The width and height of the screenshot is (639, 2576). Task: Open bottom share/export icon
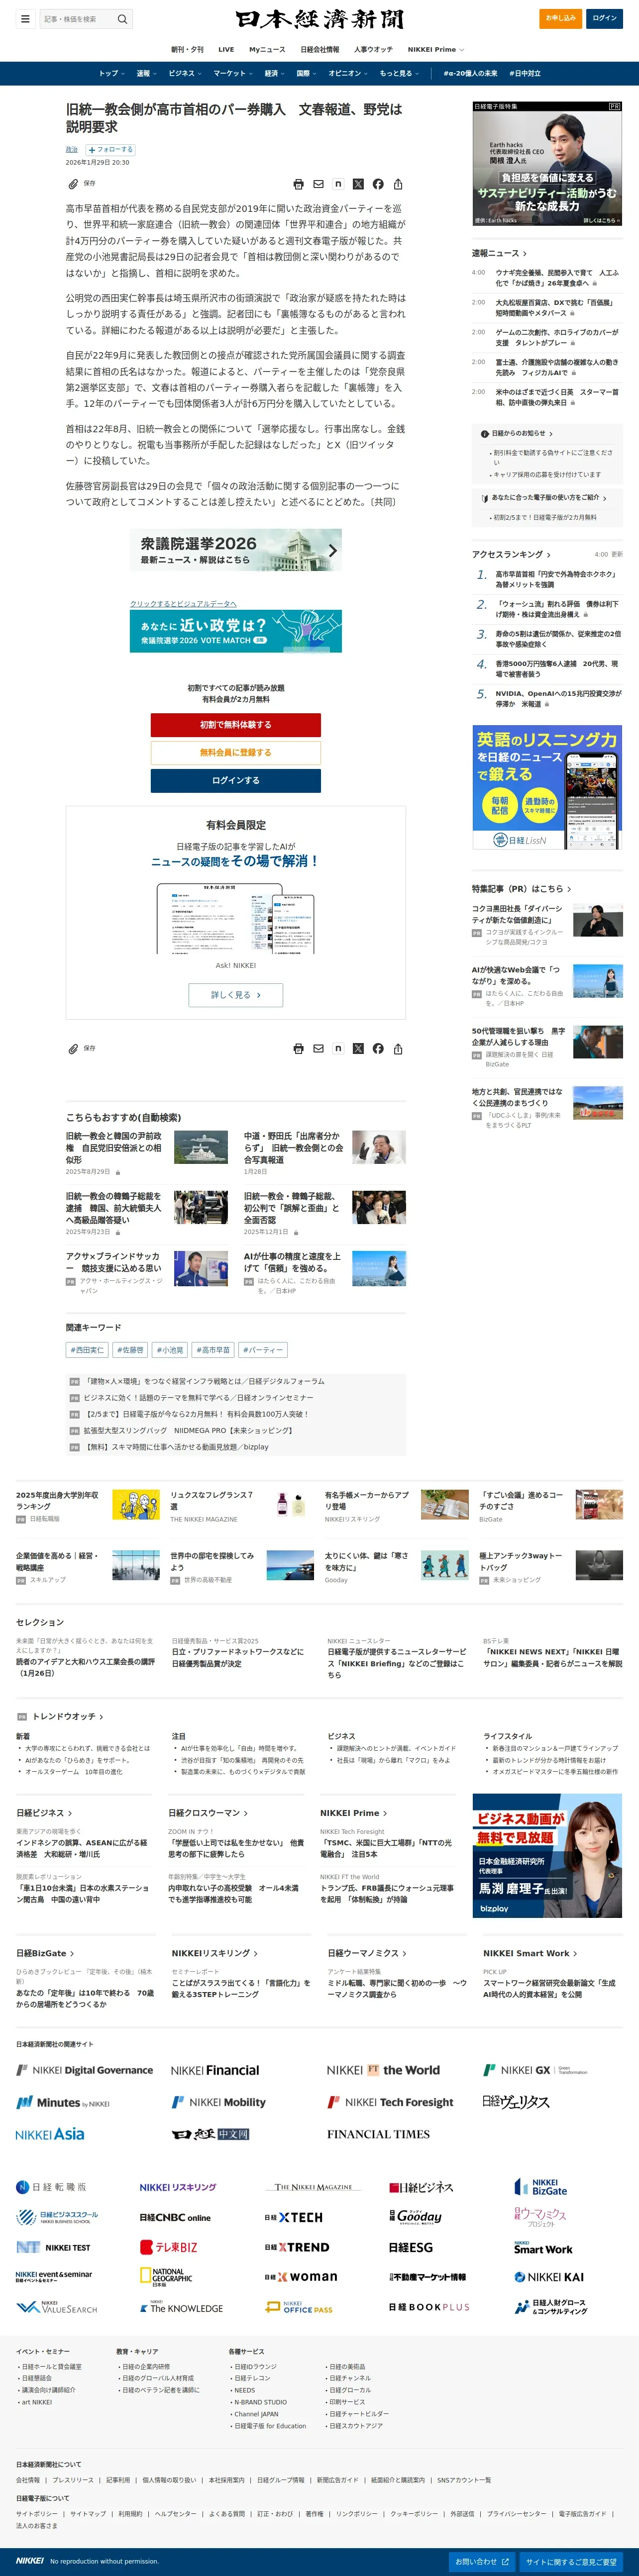[x=398, y=1049]
